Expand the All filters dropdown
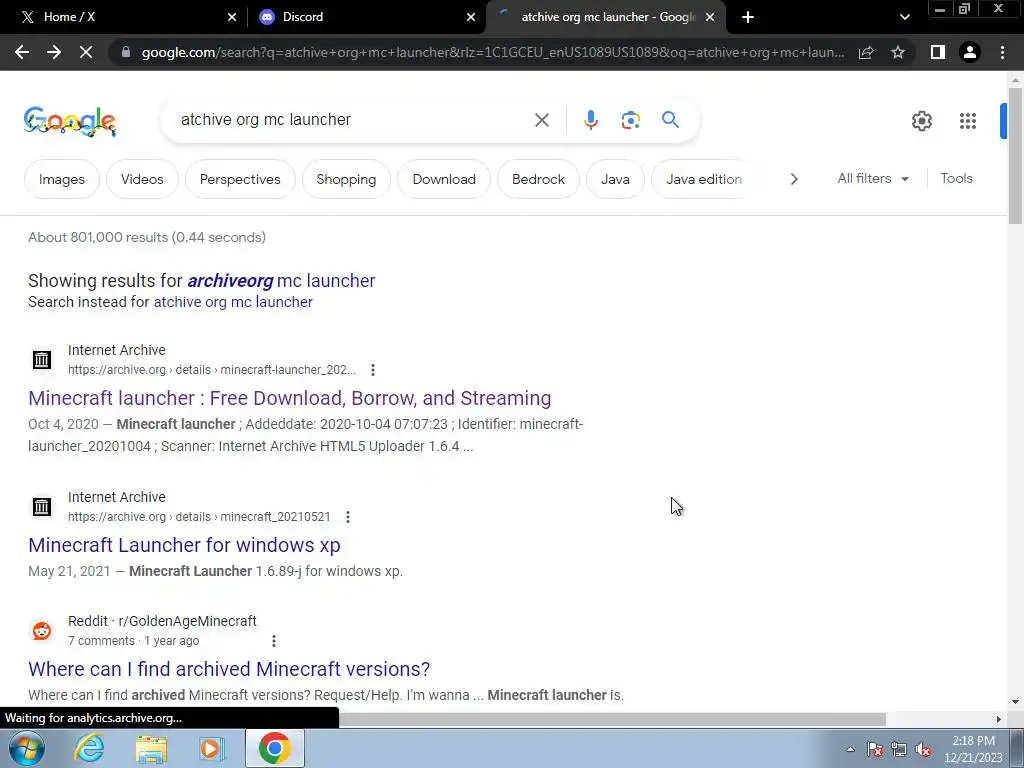1024x768 pixels. (x=873, y=178)
